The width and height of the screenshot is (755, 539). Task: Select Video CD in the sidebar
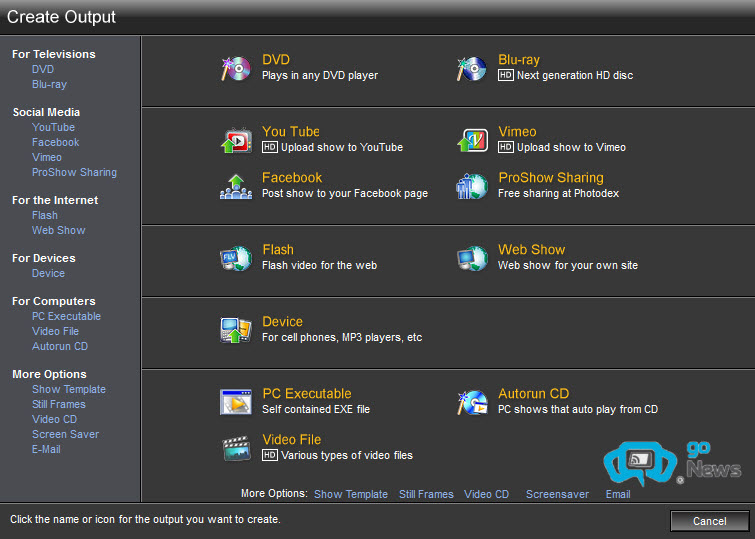54,419
